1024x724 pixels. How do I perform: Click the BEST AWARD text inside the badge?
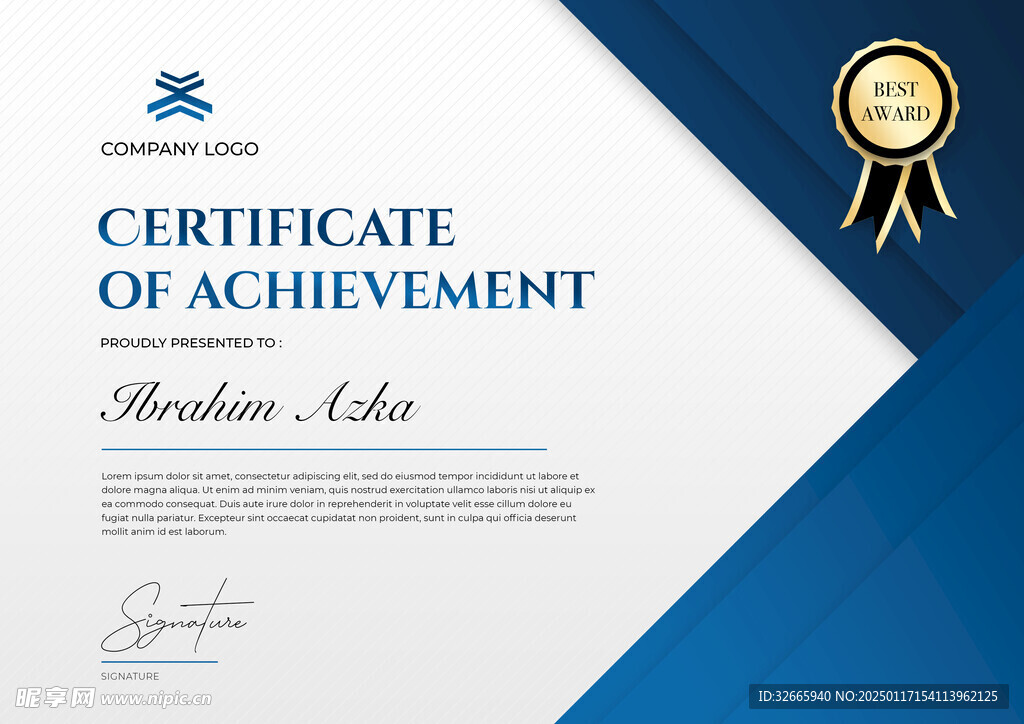point(895,101)
